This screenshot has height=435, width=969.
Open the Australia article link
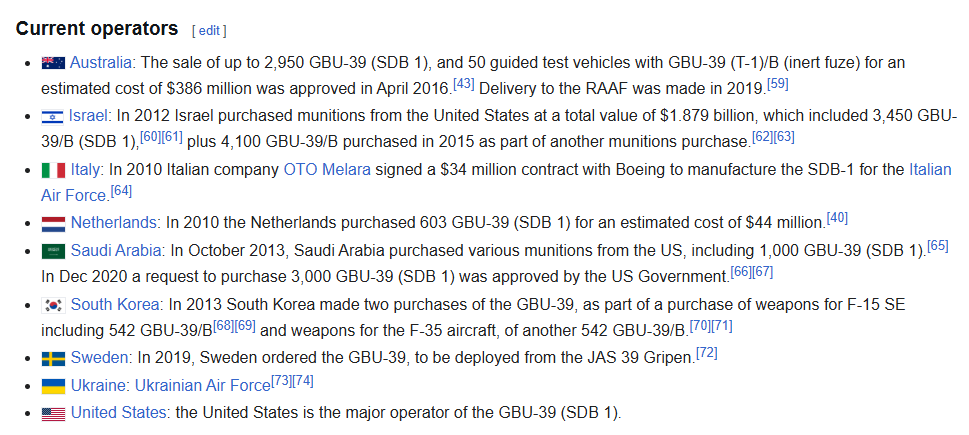pyautogui.click(x=101, y=63)
